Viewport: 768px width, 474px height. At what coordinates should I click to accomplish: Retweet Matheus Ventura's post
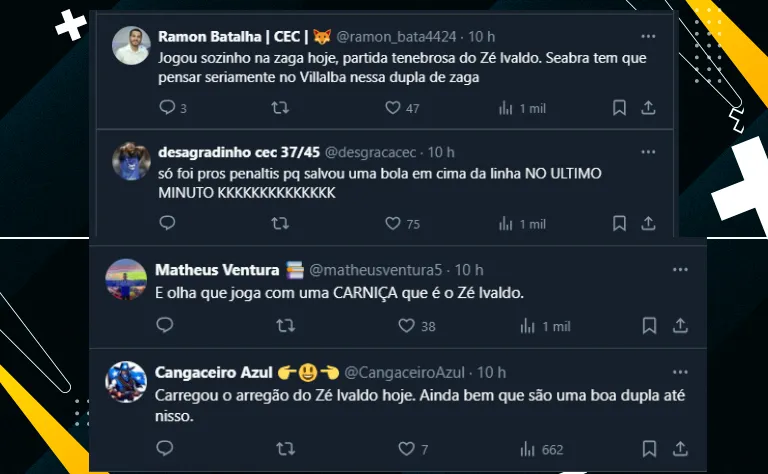point(285,326)
